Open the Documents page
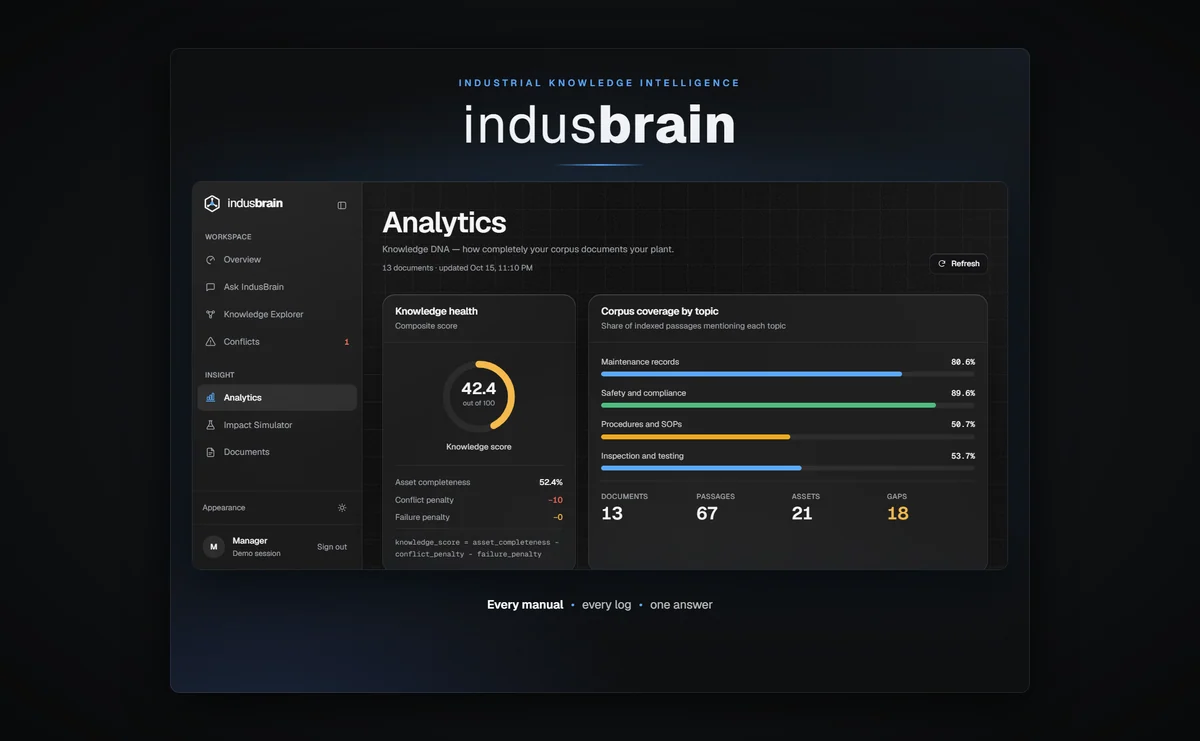Image resolution: width=1200 pixels, height=741 pixels. click(x=277, y=452)
